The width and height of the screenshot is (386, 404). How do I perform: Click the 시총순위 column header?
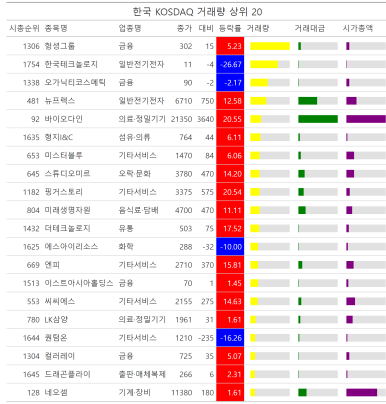[24, 28]
